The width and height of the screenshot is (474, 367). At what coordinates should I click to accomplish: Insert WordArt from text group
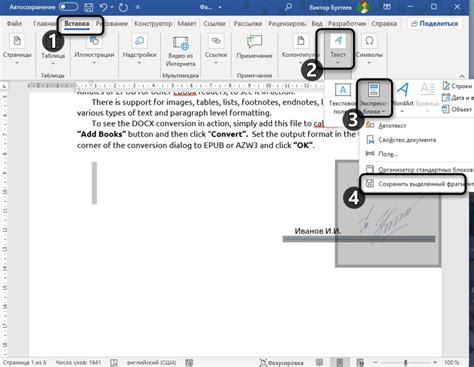click(x=403, y=90)
